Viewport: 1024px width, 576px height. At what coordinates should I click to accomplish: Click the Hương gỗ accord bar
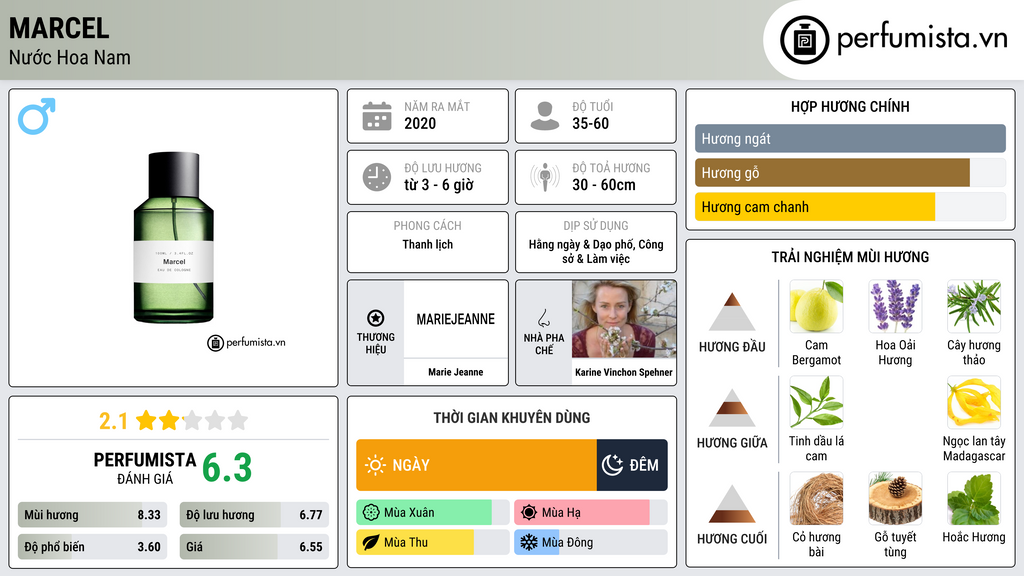point(850,172)
